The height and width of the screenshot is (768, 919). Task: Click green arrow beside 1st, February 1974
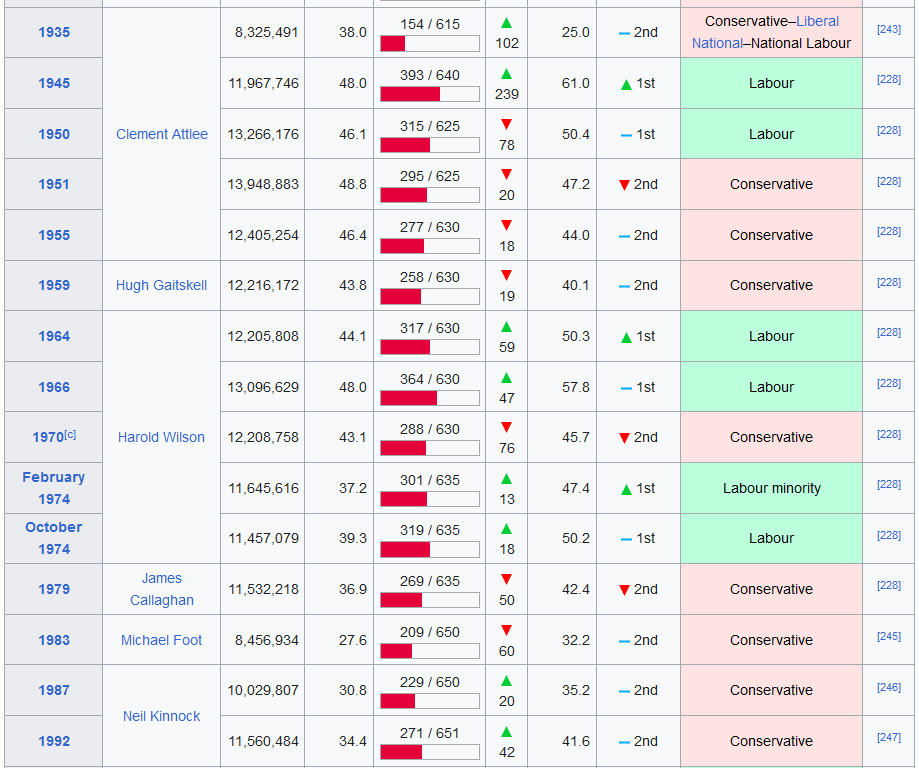pyautogui.click(x=626, y=490)
